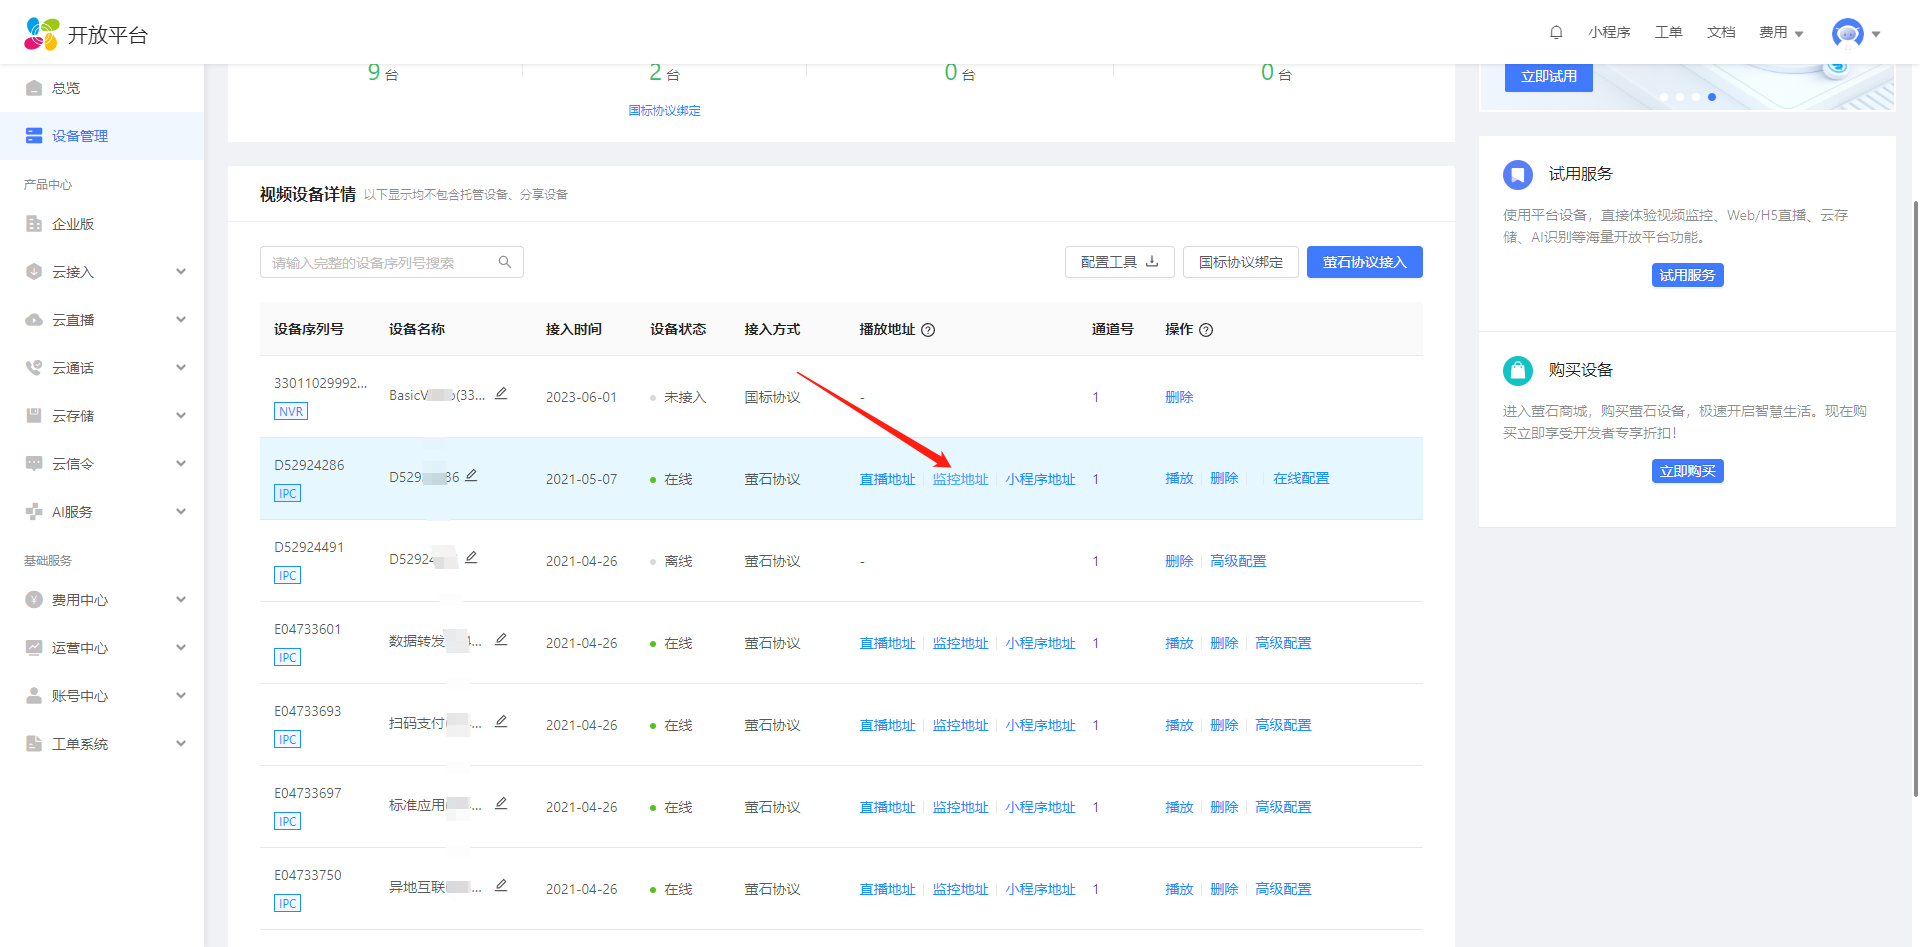Play device E04733693
Image resolution: width=1920 pixels, height=947 pixels.
pyautogui.click(x=1179, y=725)
